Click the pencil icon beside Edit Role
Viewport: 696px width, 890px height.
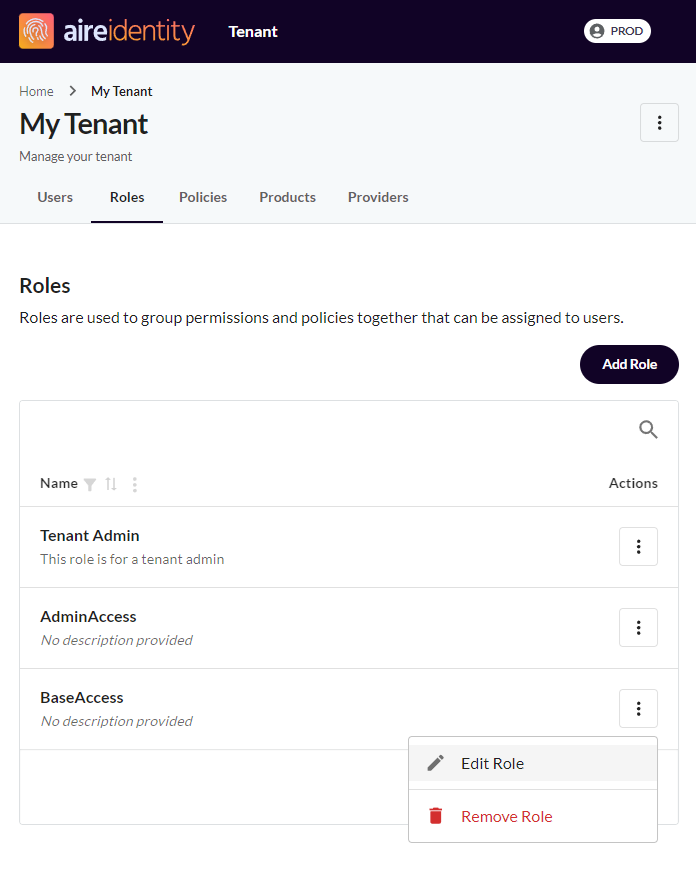[435, 763]
